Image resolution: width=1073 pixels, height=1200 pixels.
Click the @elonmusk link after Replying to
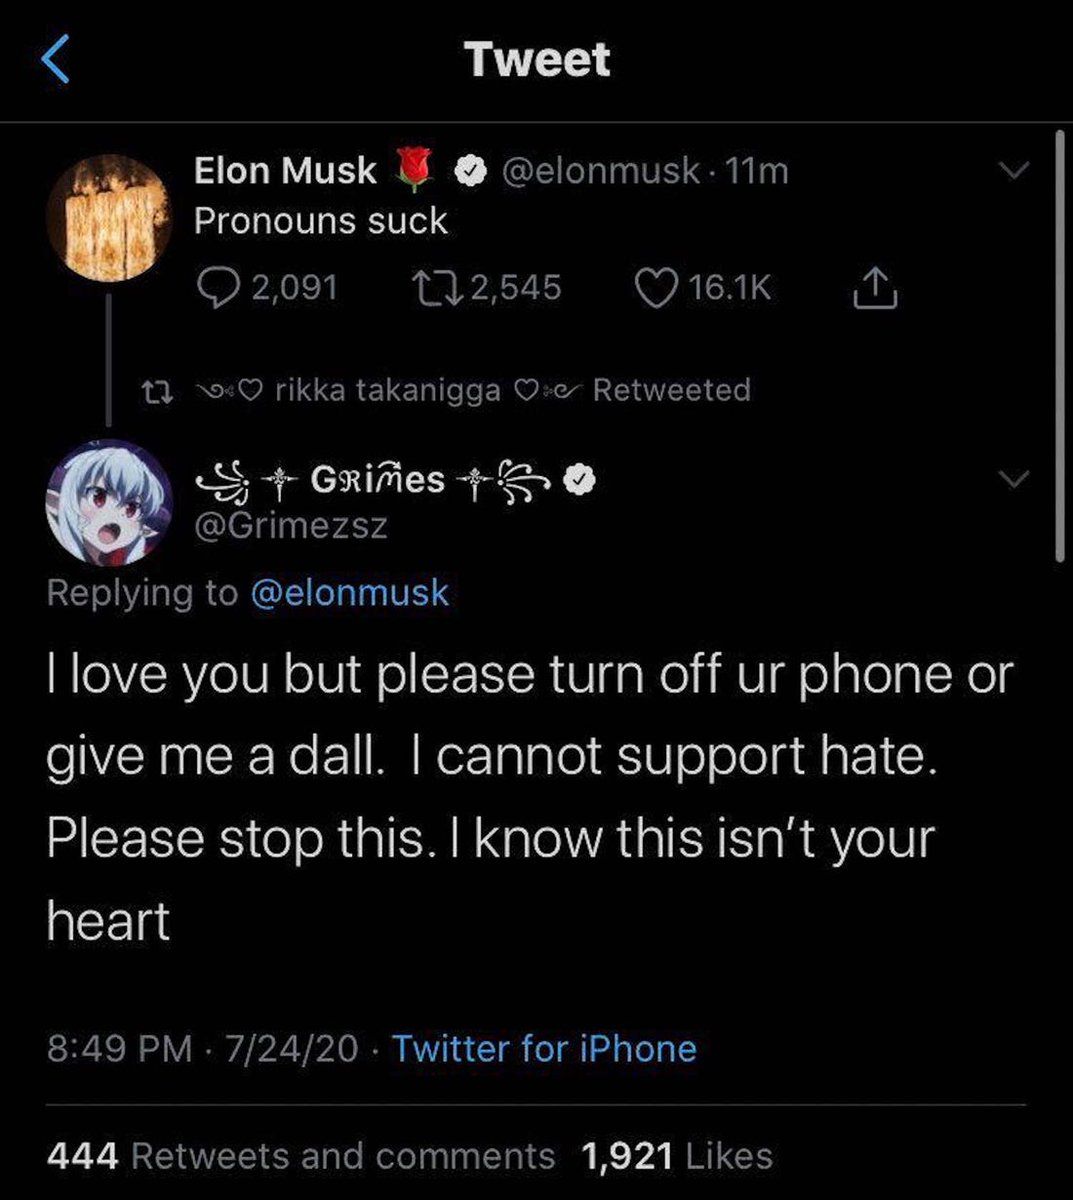[349, 593]
